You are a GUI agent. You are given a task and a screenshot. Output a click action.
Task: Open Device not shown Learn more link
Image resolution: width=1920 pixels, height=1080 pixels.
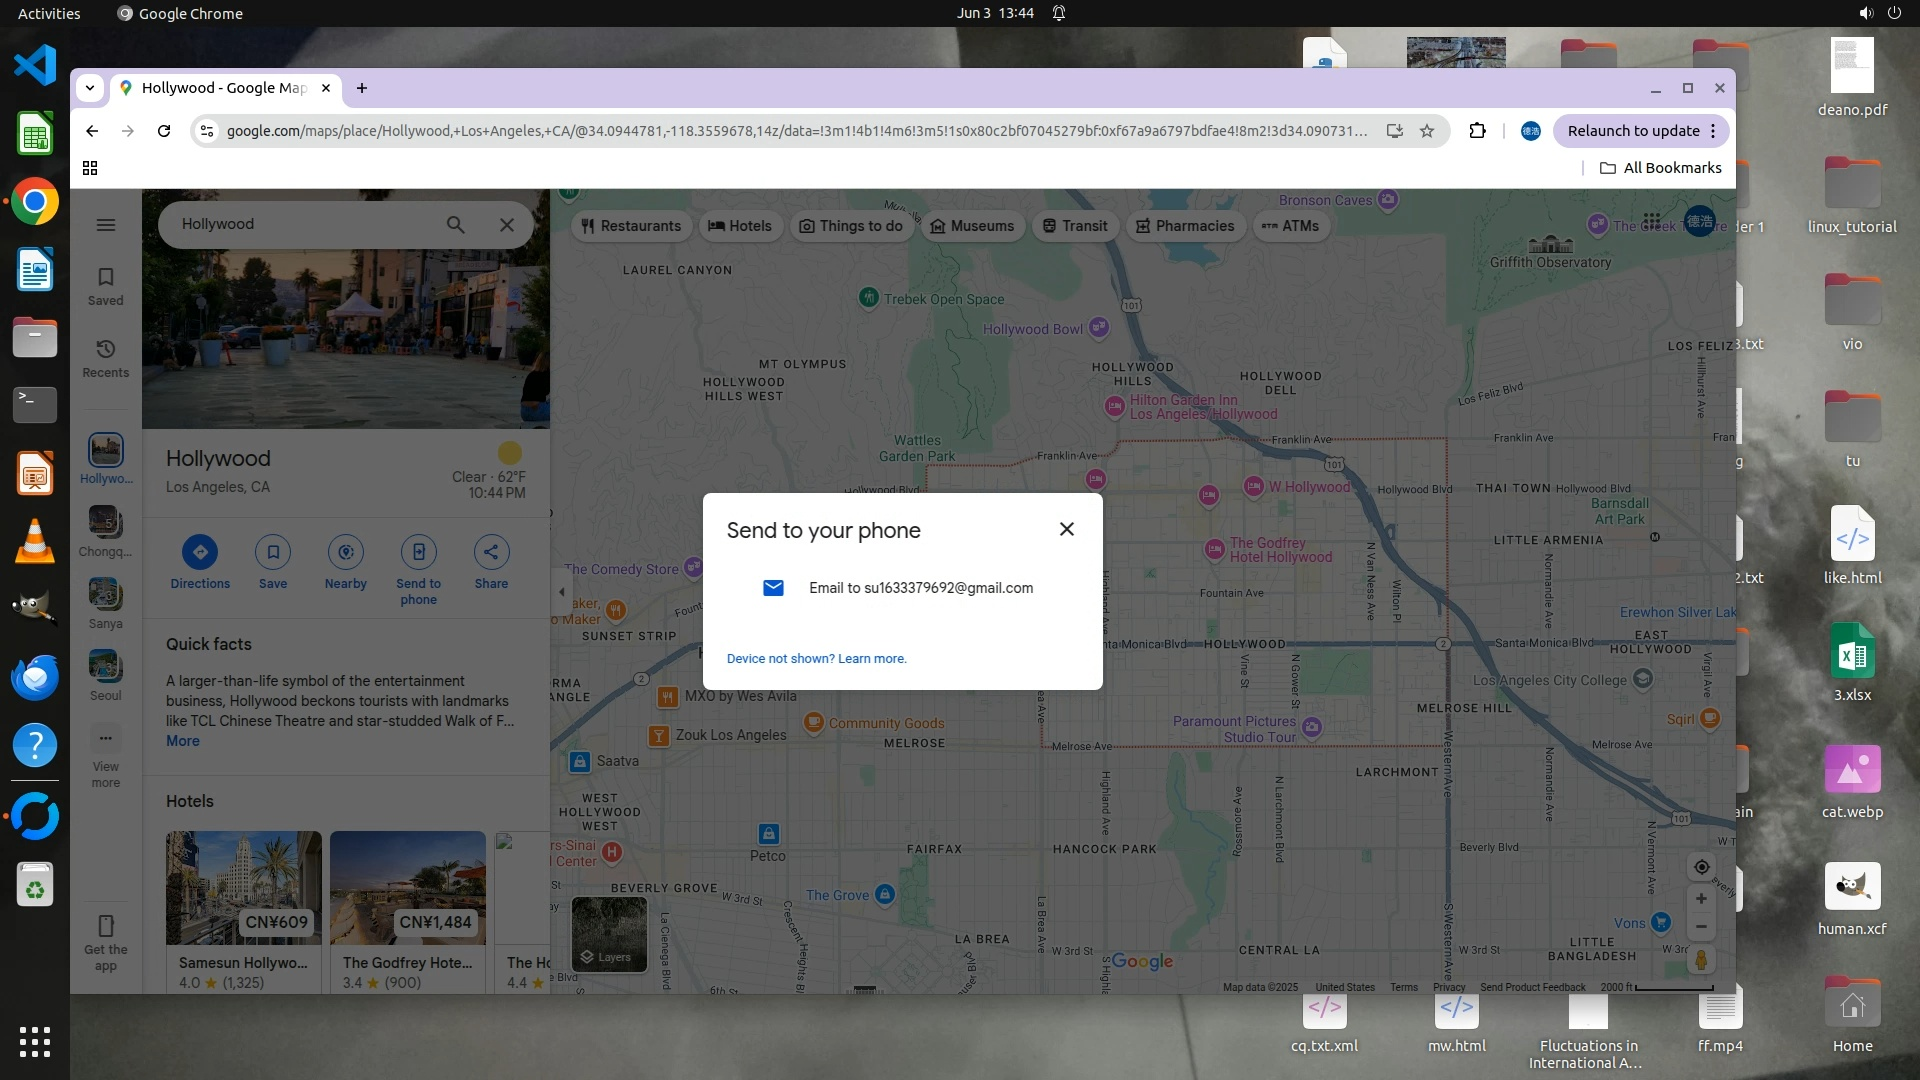coord(816,659)
